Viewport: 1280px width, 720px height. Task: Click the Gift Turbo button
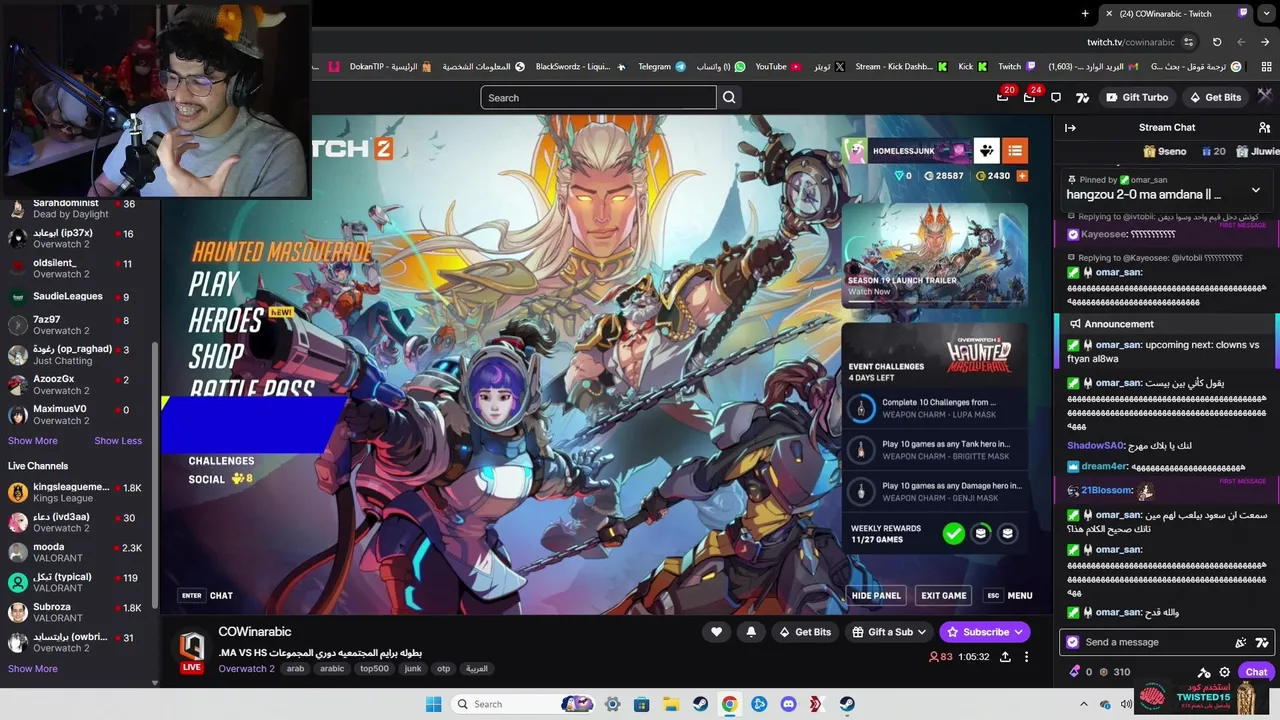(x=1137, y=97)
